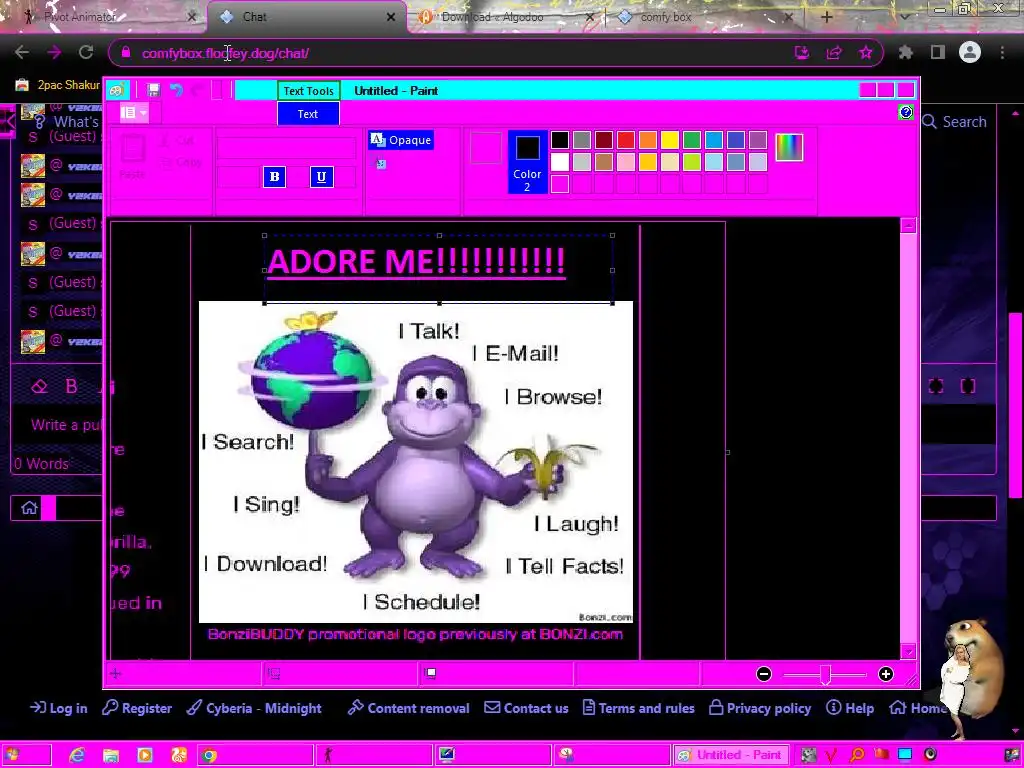Open Paint Help question mark icon
Viewport: 1024px width, 768px height.
906,112
